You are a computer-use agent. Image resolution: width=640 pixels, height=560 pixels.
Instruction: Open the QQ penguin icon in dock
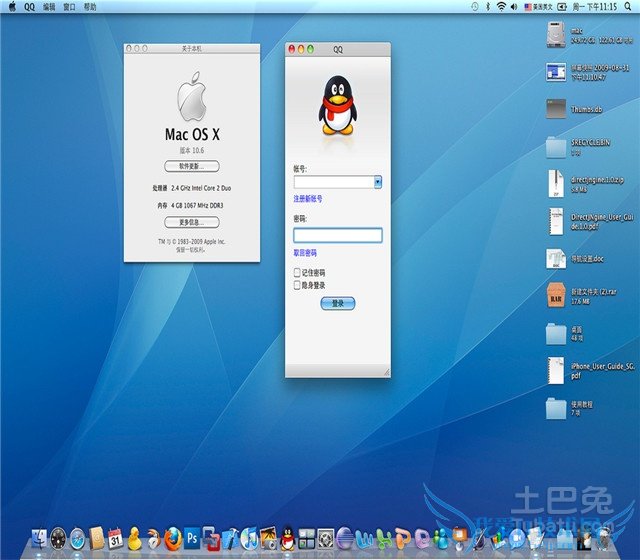[x=287, y=538]
